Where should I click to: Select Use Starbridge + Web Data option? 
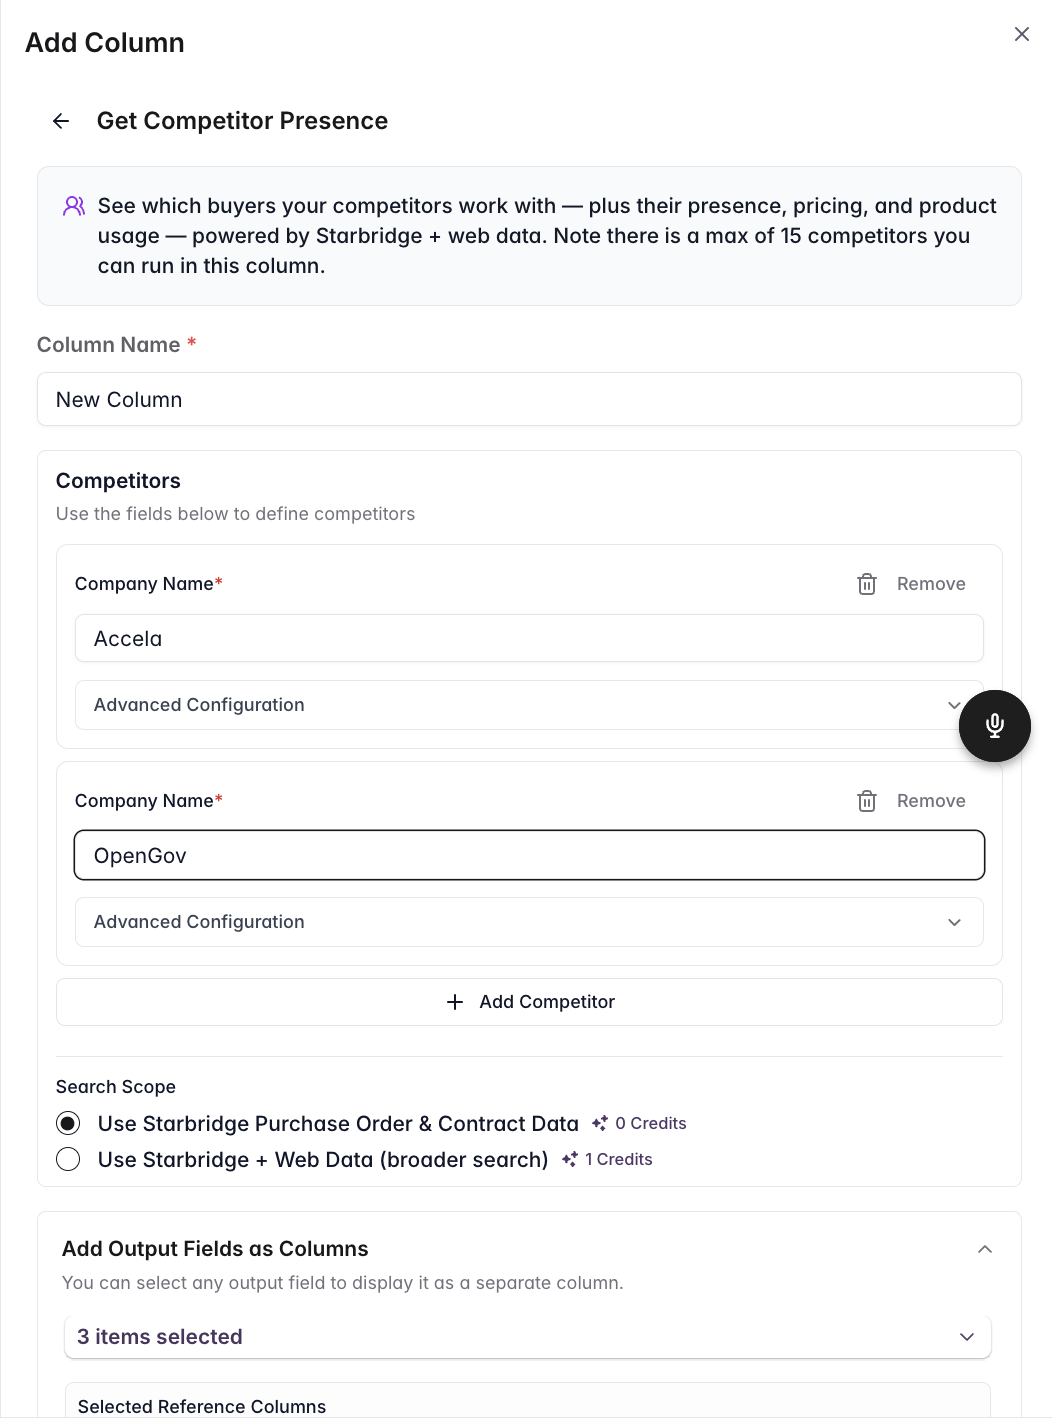tap(67, 1159)
